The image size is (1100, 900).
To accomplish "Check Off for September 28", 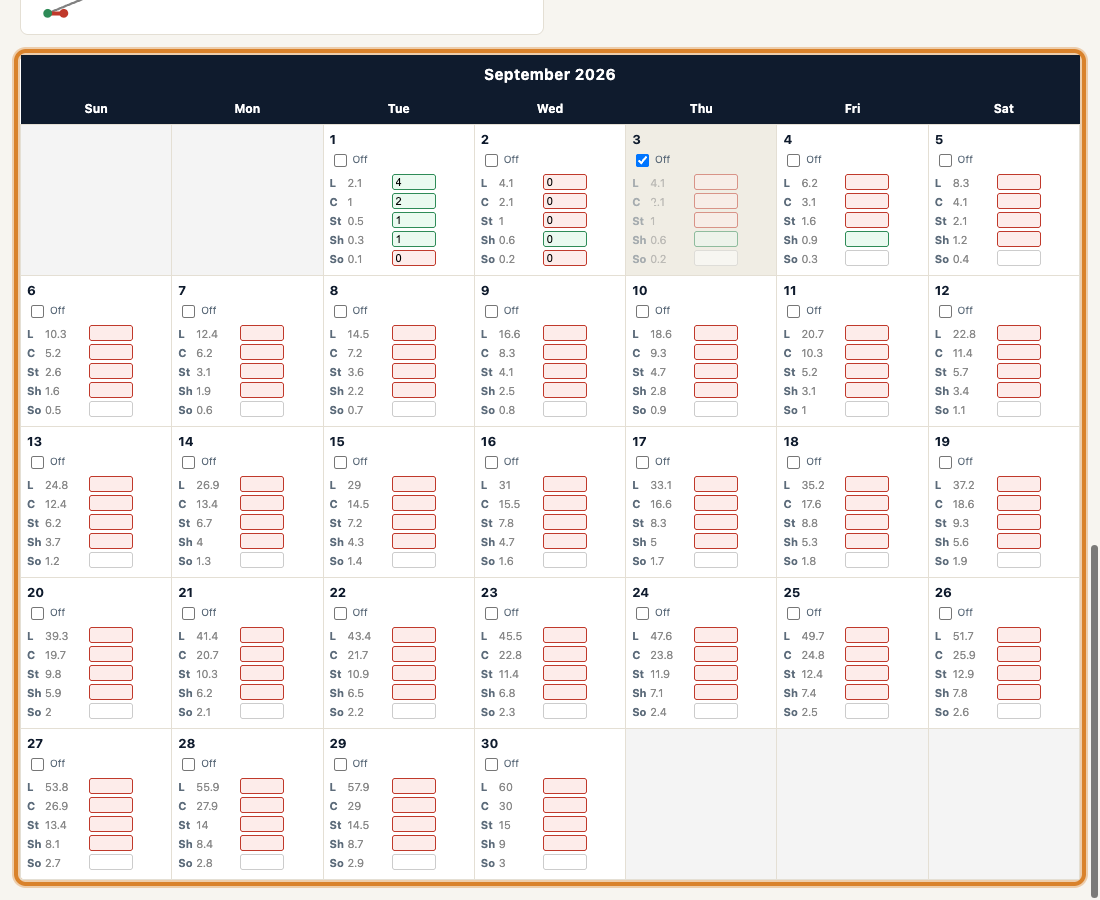I will click(189, 765).
